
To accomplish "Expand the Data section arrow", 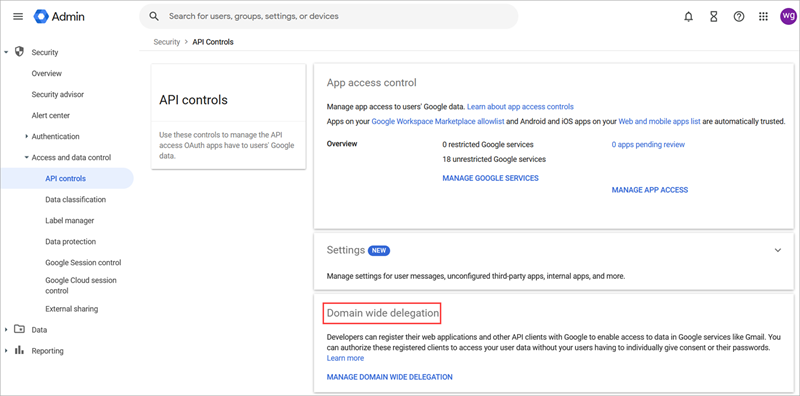I will [6, 330].
